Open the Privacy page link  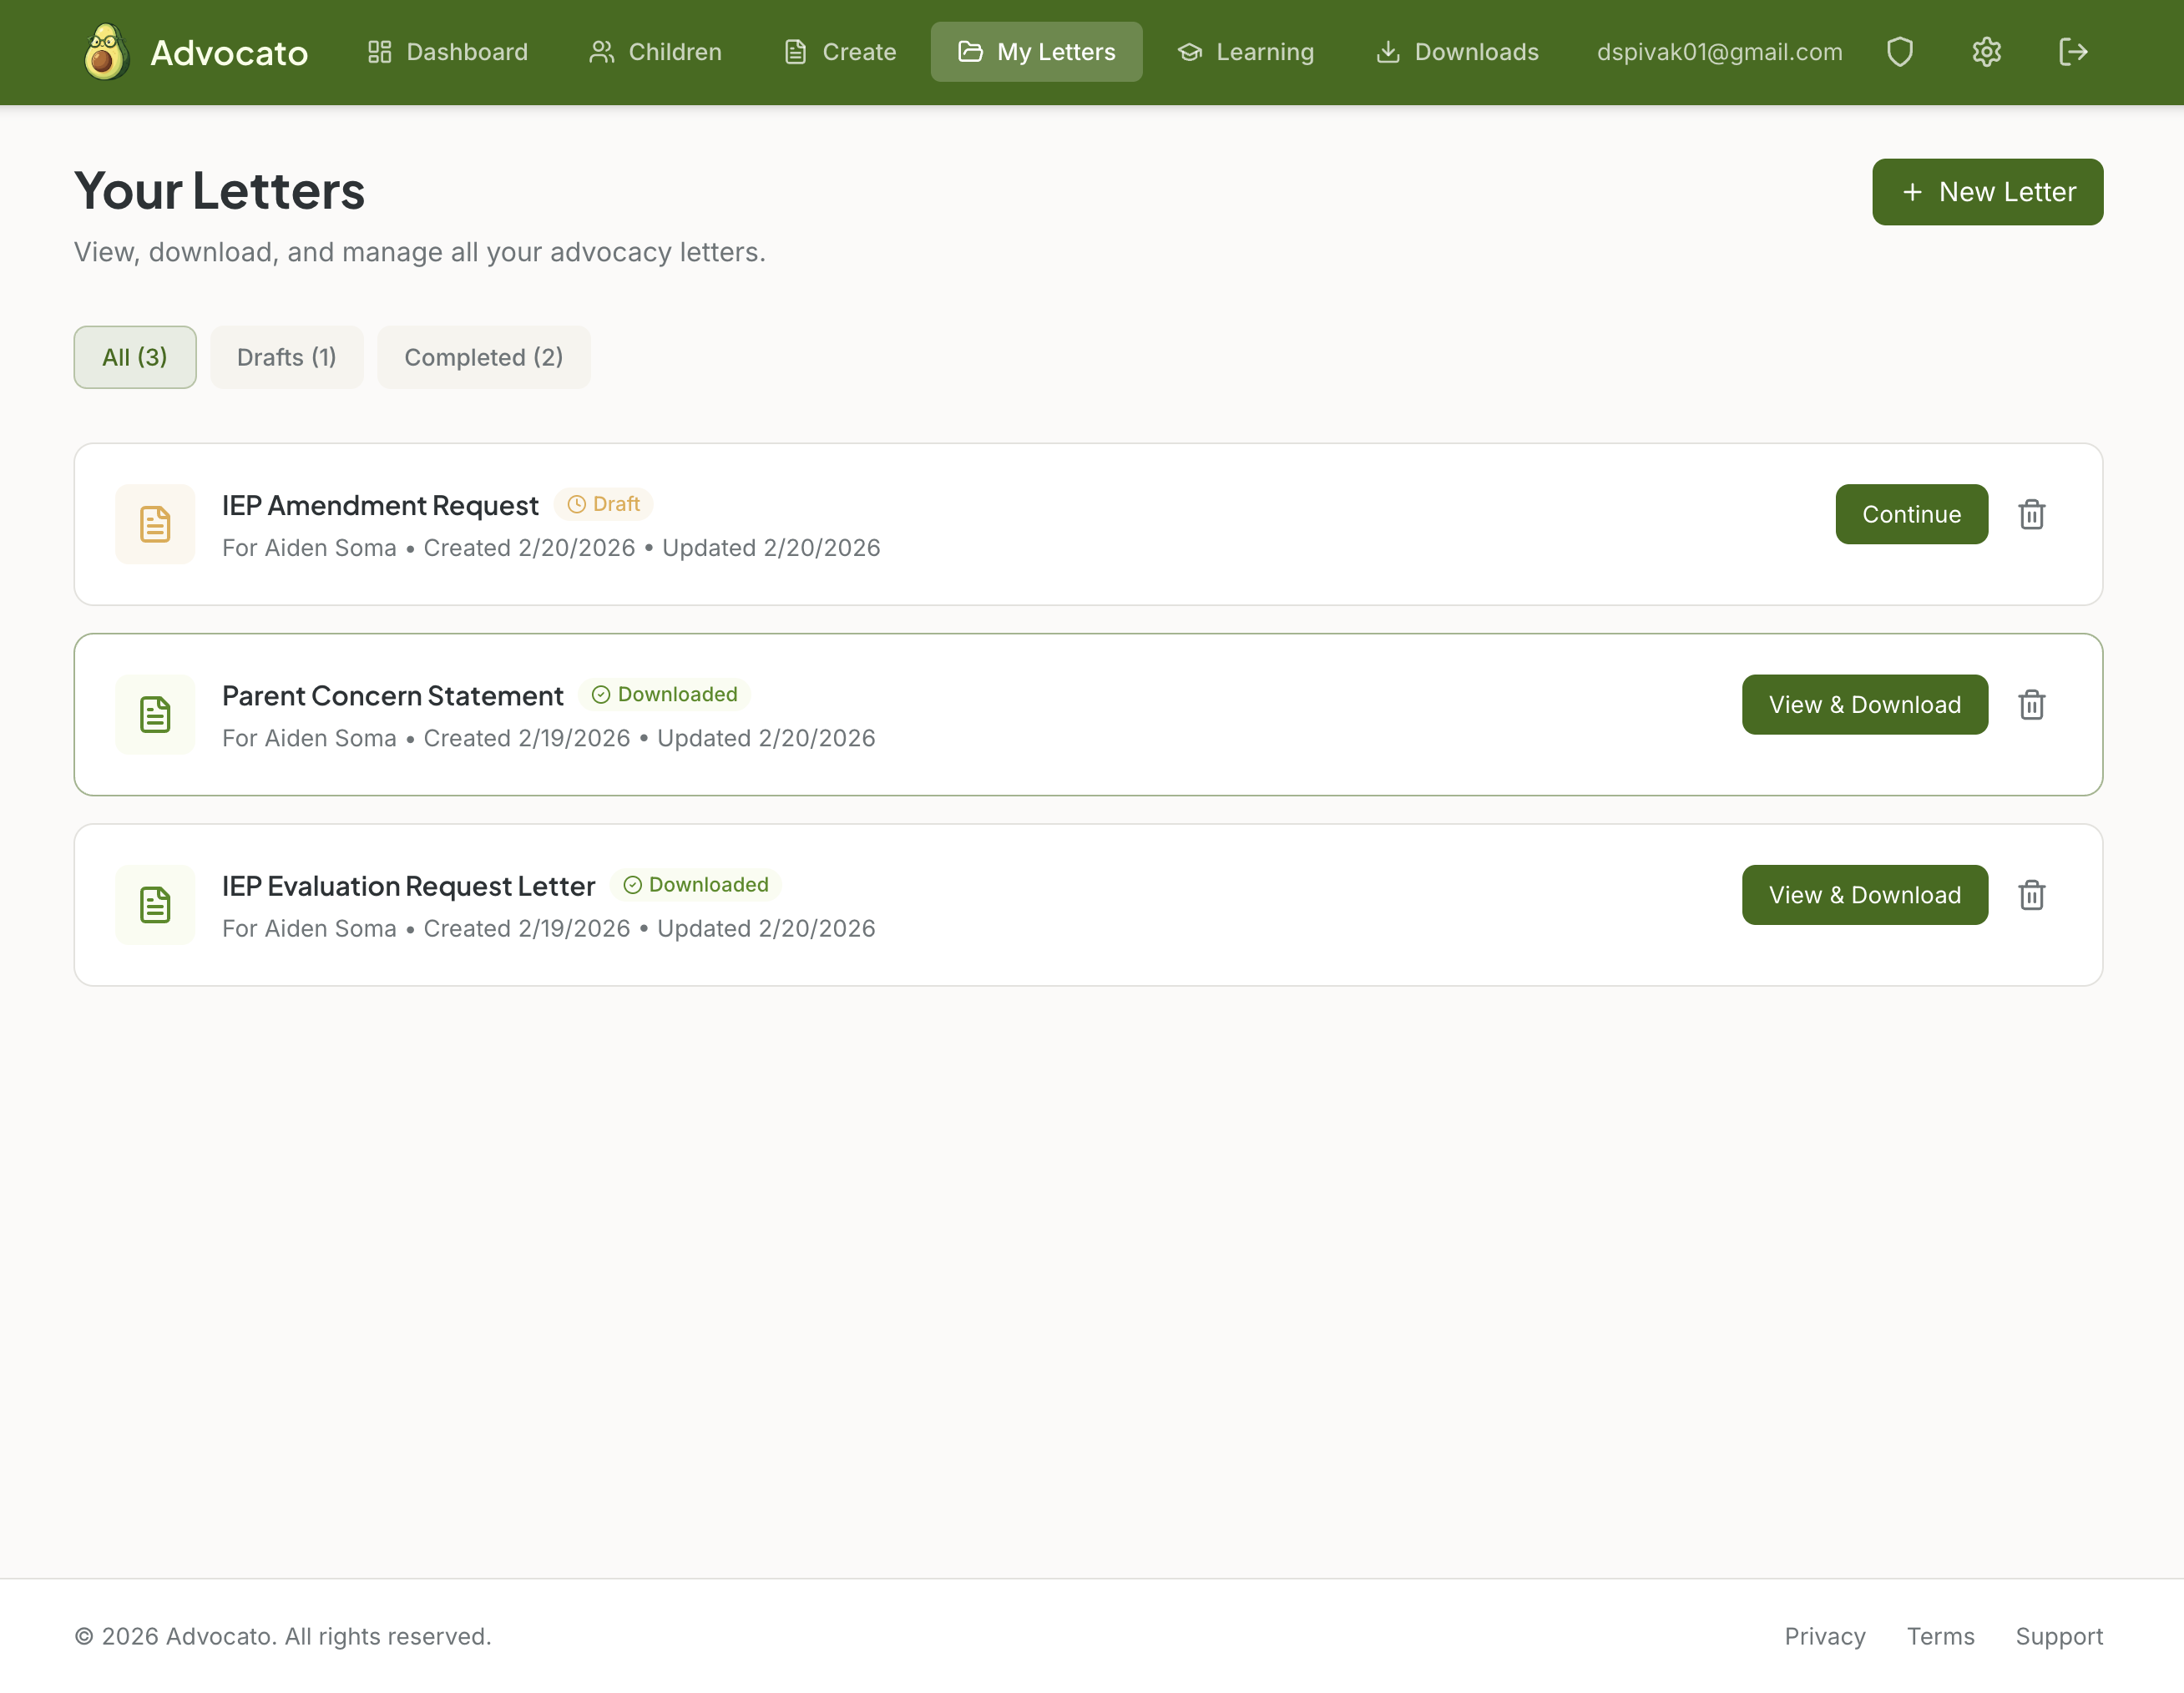coord(1824,1636)
